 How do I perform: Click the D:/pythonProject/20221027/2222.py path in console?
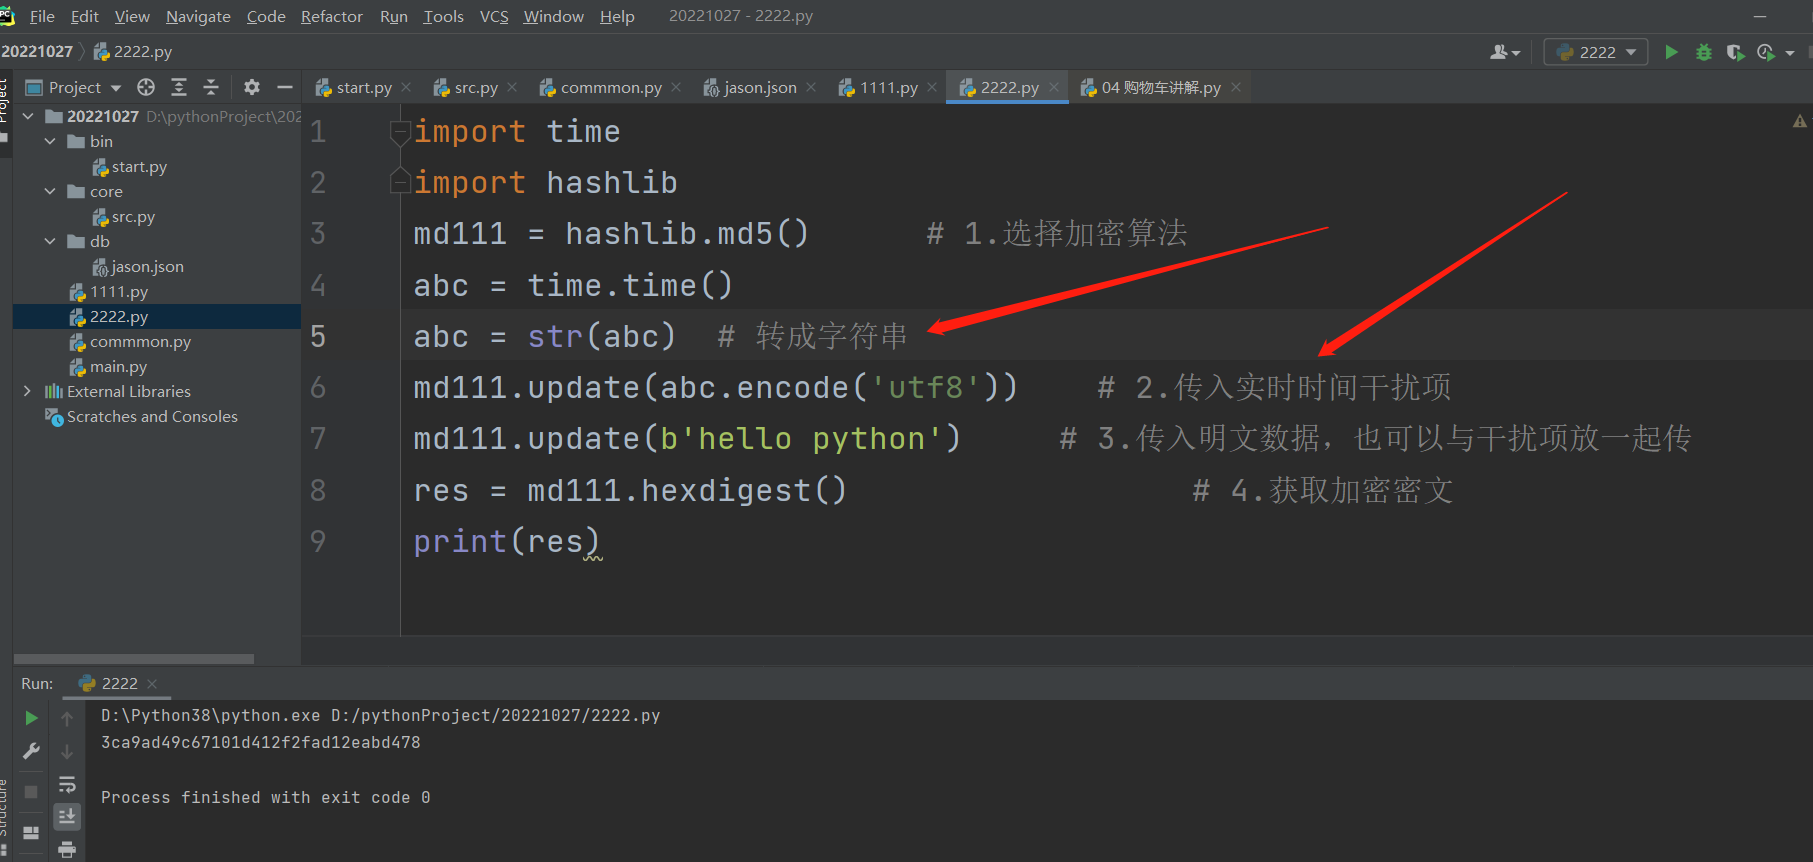(496, 716)
